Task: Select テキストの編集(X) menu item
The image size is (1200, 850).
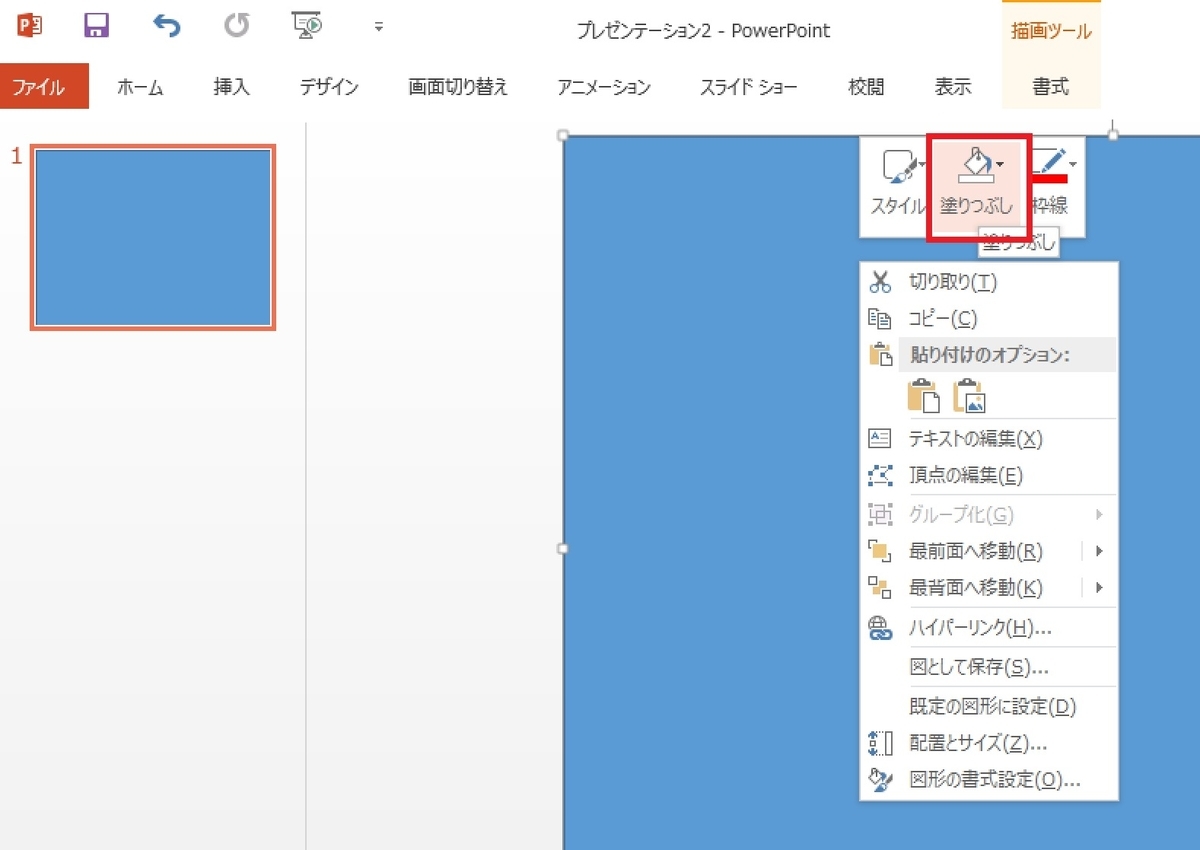Action: (988, 438)
